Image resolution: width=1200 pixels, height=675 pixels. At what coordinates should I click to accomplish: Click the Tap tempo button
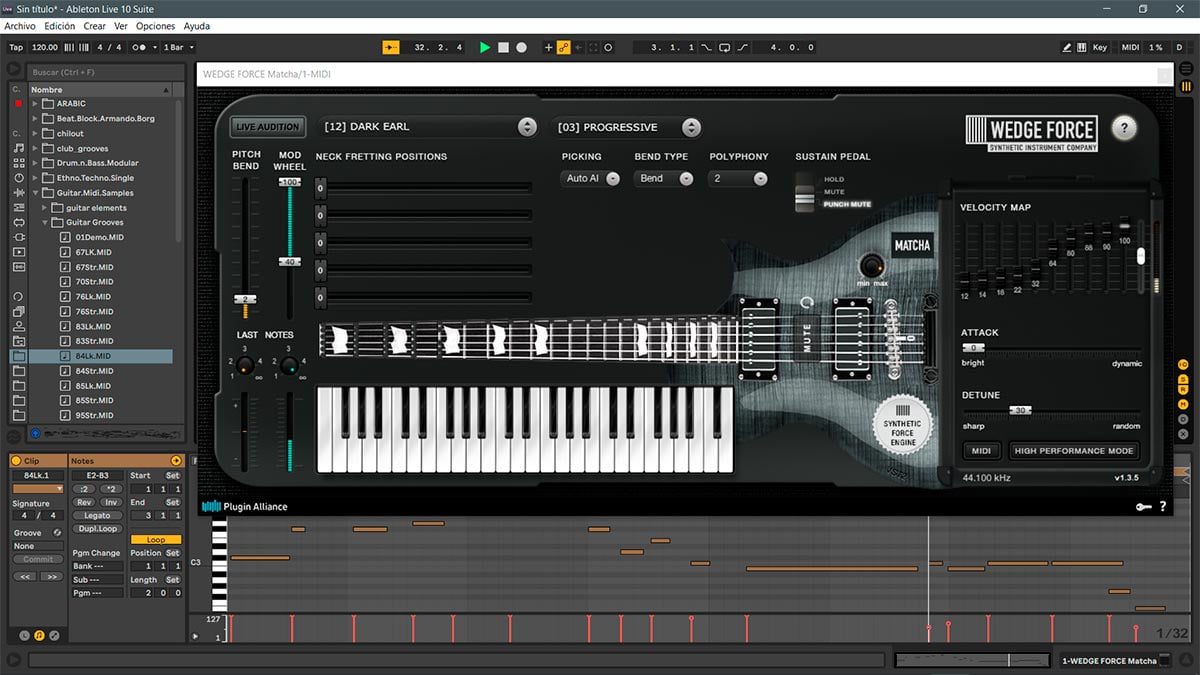(16, 47)
